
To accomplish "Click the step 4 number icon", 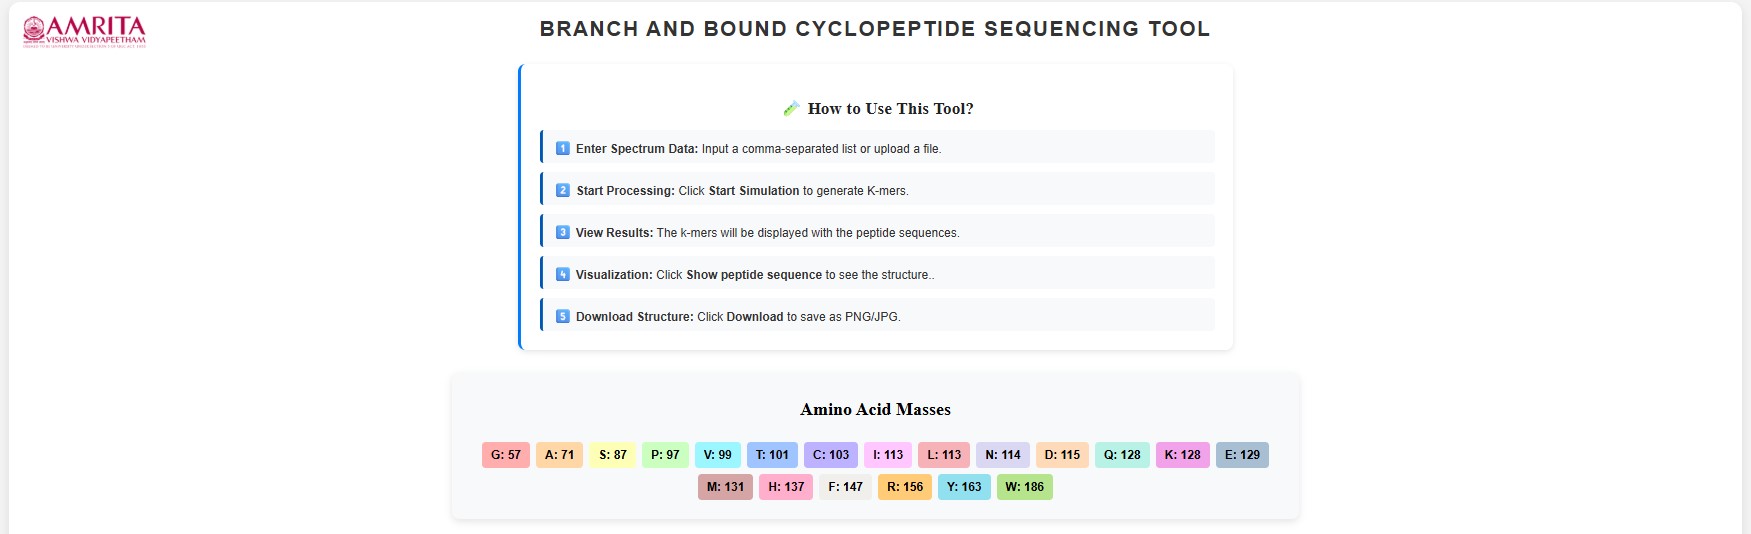I will click(x=563, y=274).
